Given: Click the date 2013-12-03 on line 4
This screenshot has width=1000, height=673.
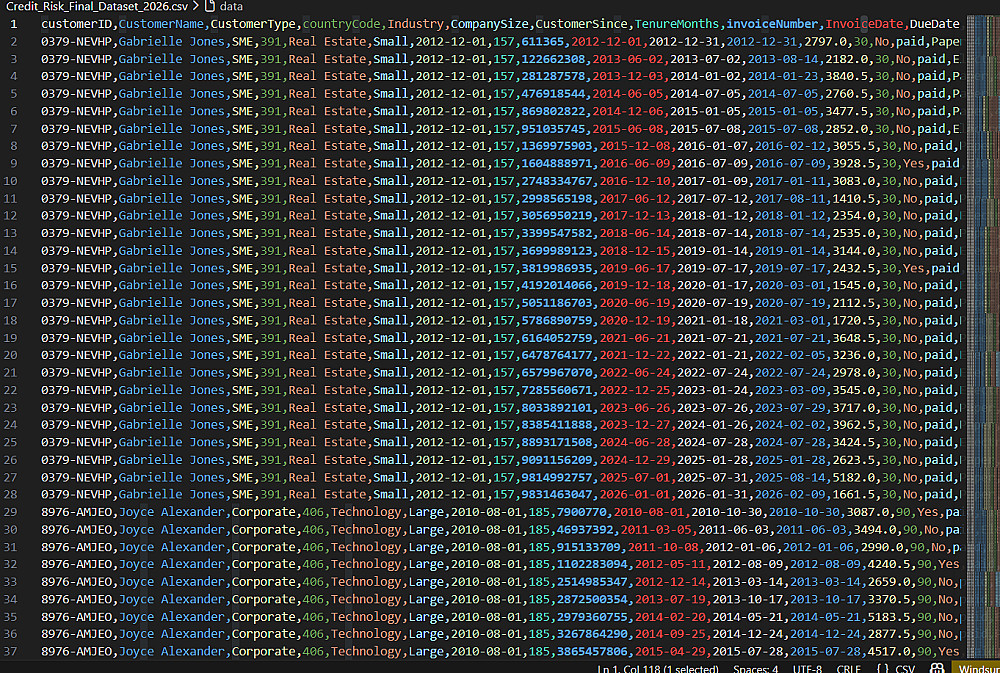Looking at the screenshot, I should tap(628, 76).
